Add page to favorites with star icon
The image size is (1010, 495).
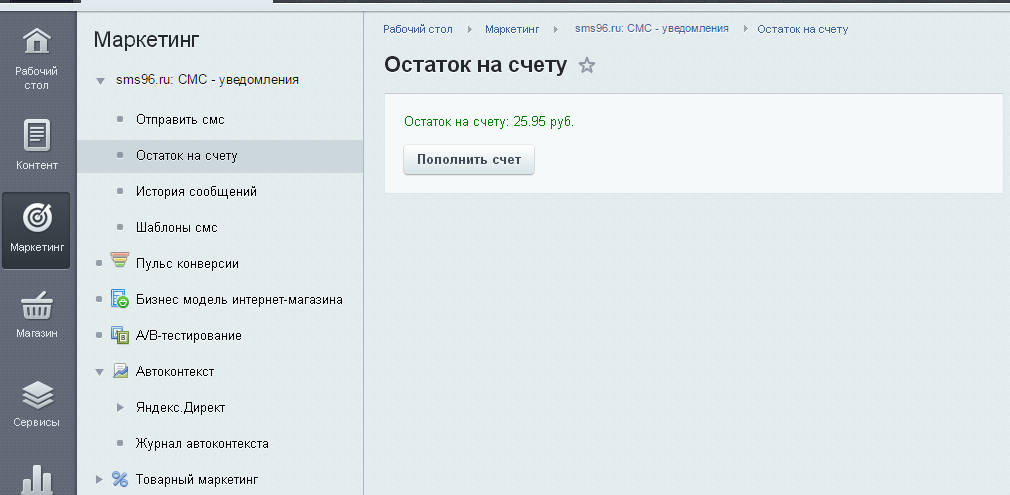coord(587,66)
